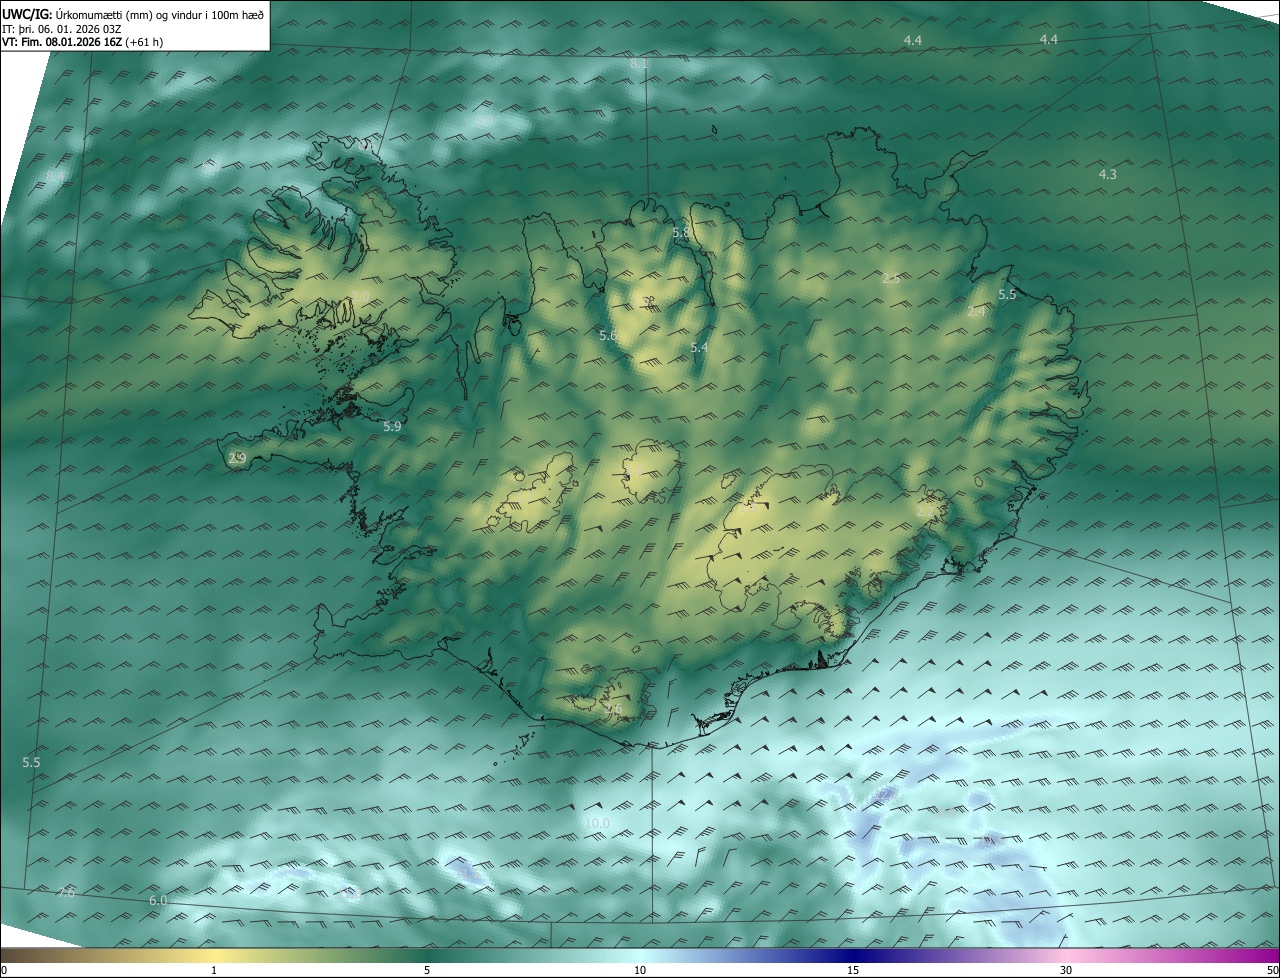
Task: Click the 5.4 value label on the map
Action: 699,347
